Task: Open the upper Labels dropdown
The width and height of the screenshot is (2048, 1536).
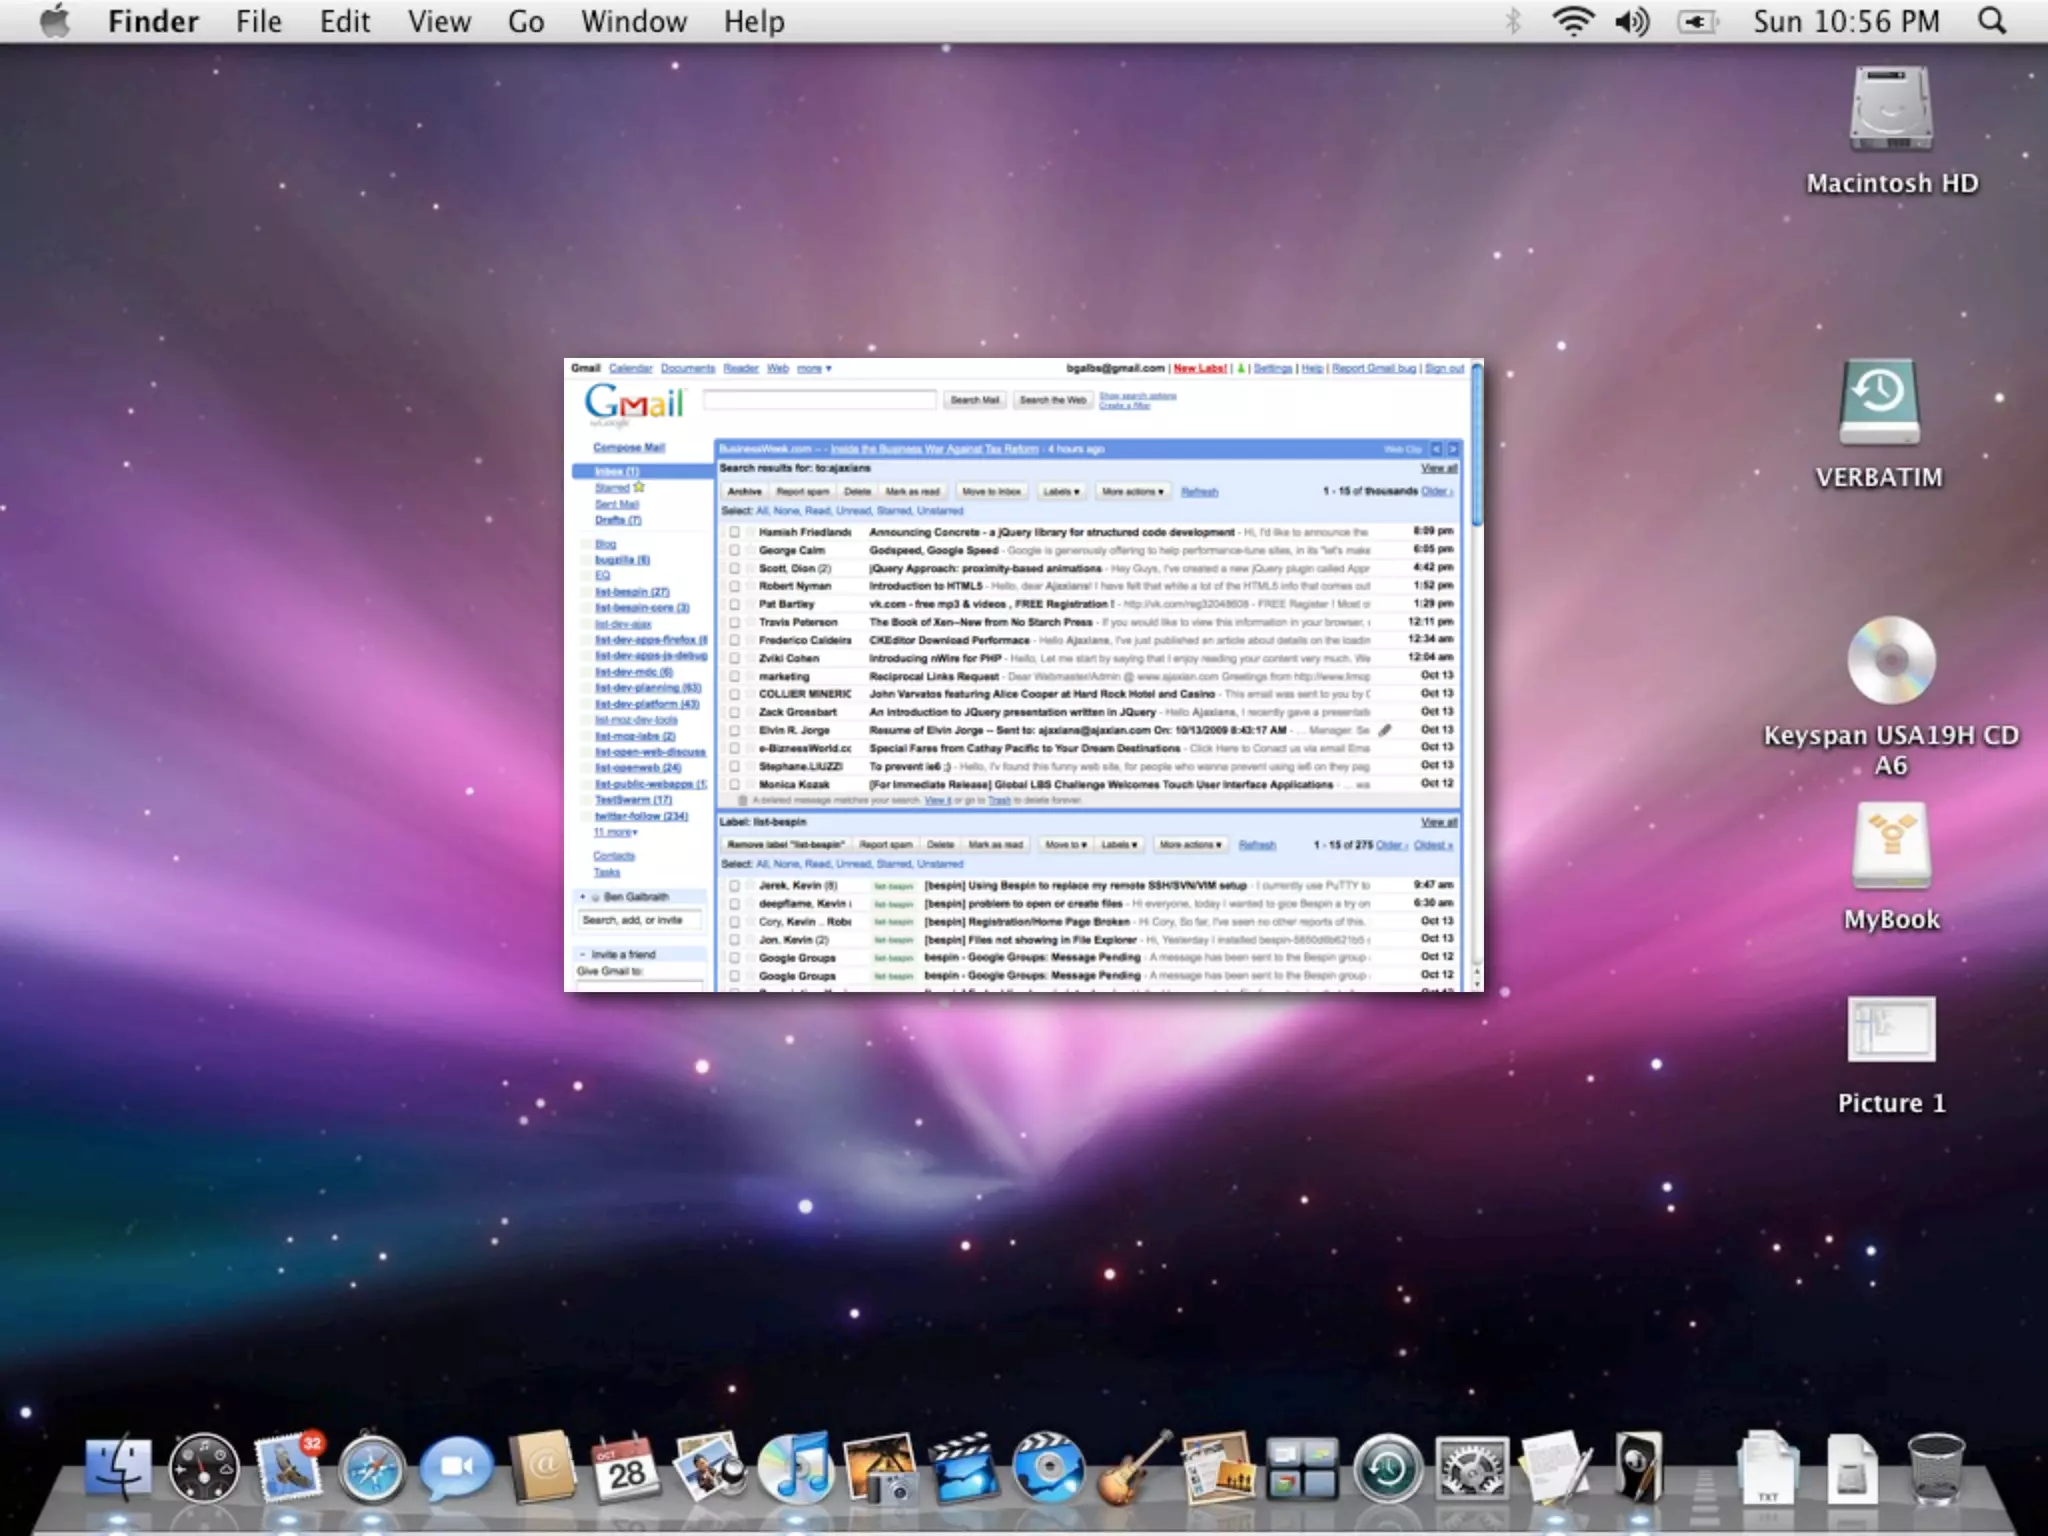Action: (x=1061, y=492)
